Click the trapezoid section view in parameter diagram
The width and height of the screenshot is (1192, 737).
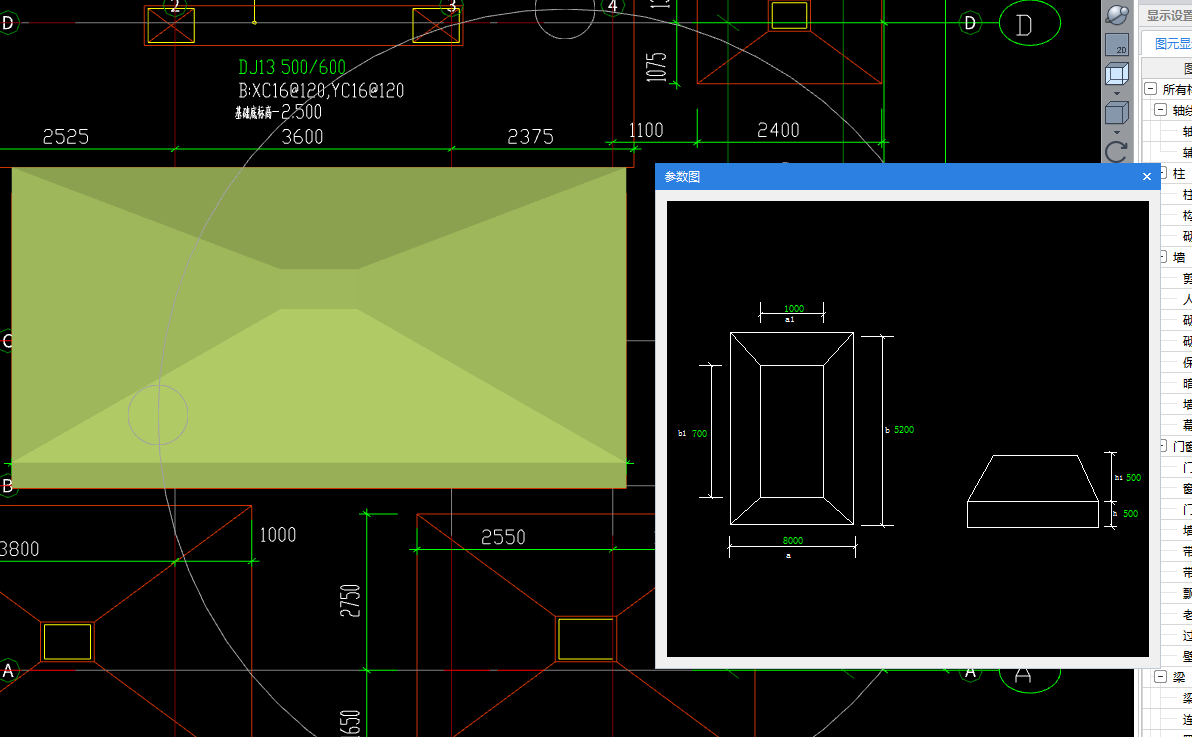[1033, 491]
